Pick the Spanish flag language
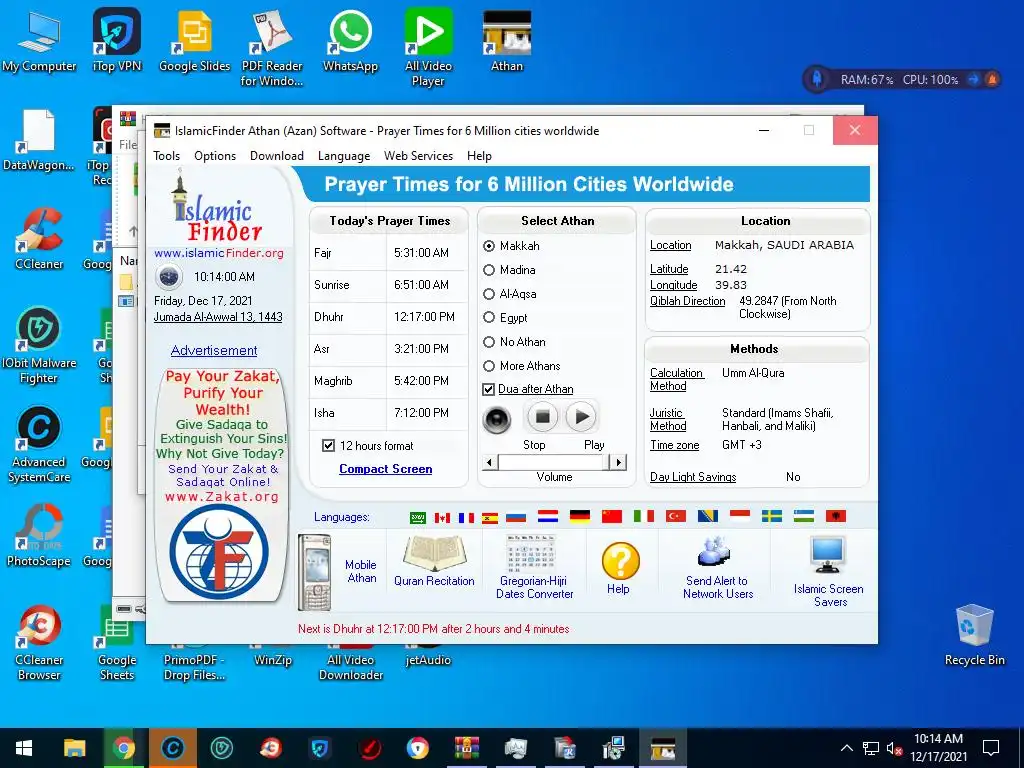The image size is (1024, 768). (x=490, y=517)
